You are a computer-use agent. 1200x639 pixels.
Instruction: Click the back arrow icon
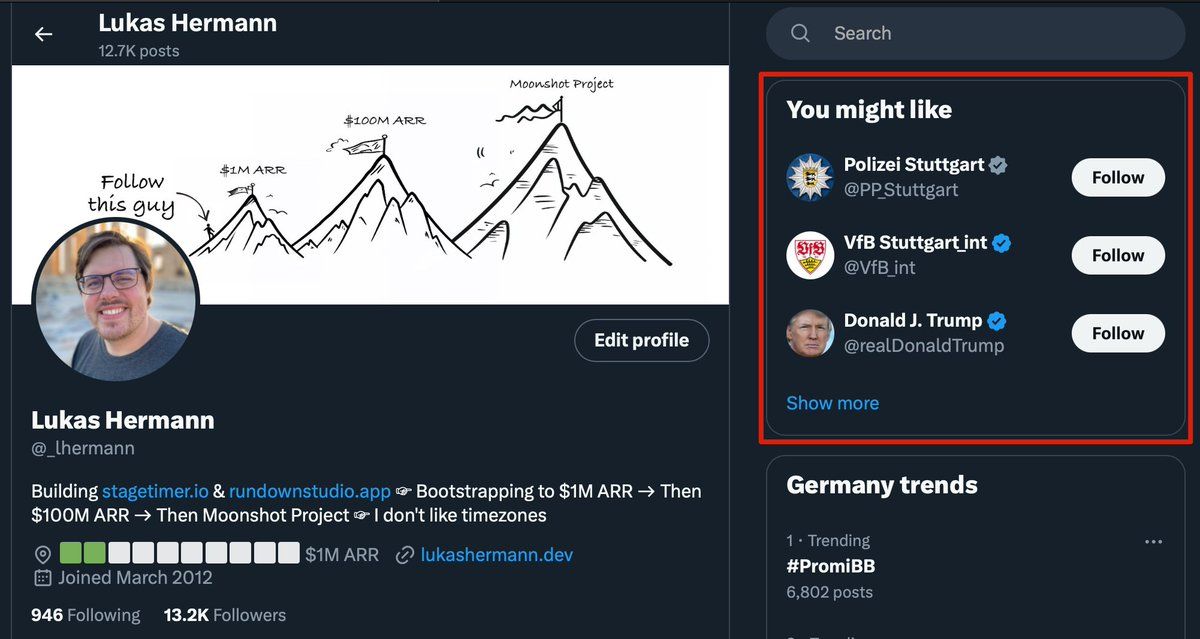[43, 34]
